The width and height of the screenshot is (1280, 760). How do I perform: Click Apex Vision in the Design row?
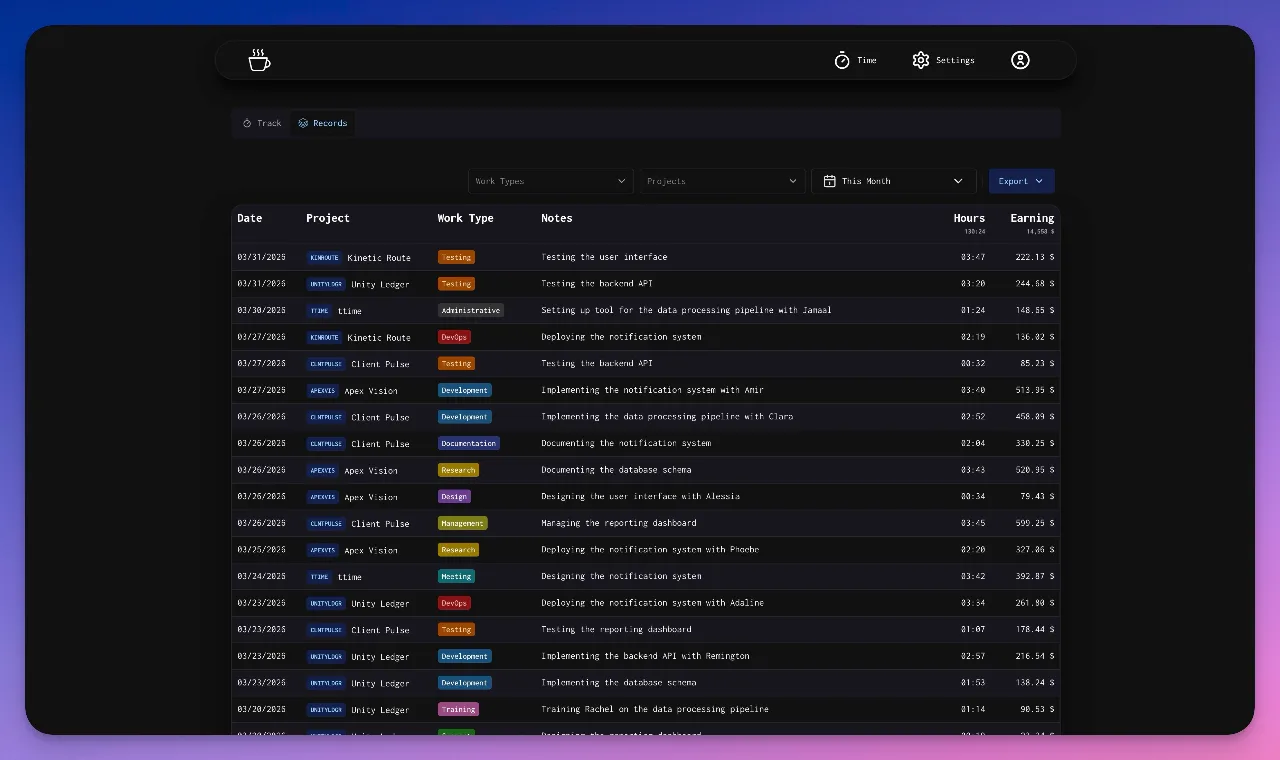point(371,497)
